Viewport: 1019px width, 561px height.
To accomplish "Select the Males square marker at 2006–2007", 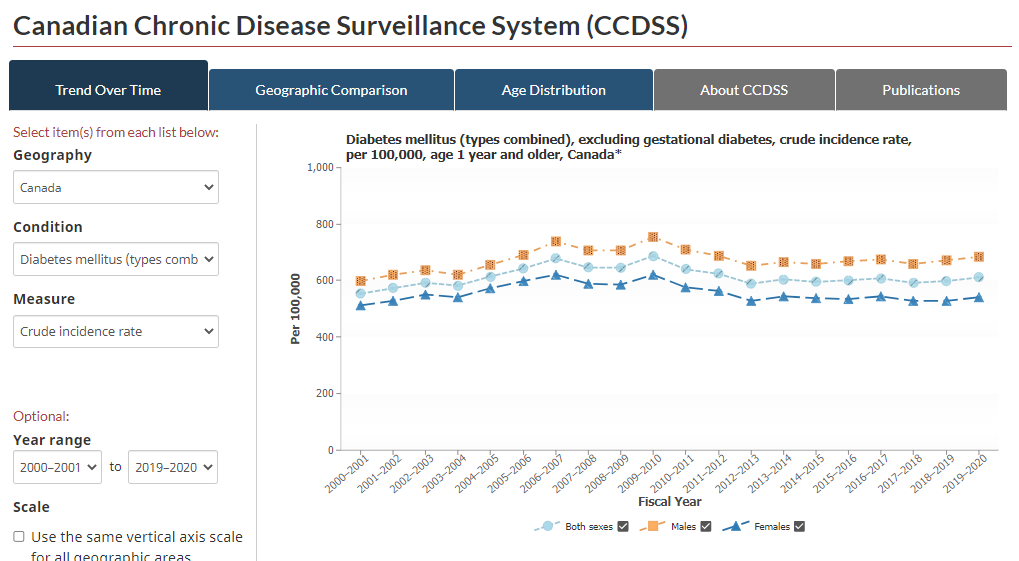I will pos(556,241).
